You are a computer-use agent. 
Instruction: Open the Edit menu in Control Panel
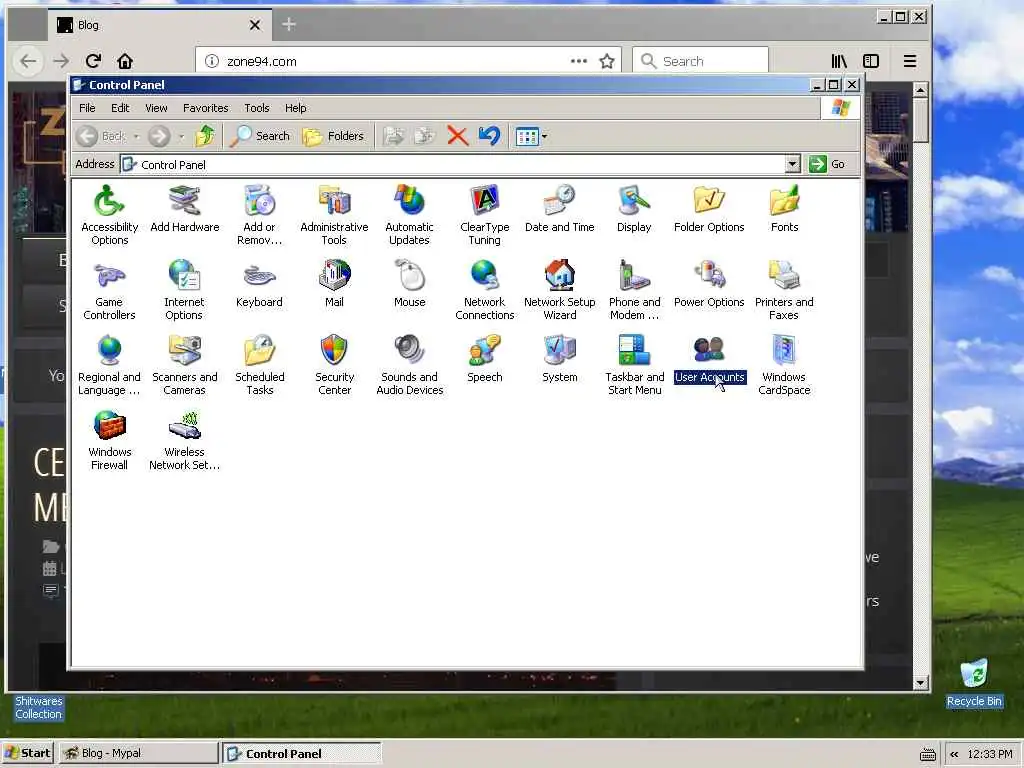120,108
